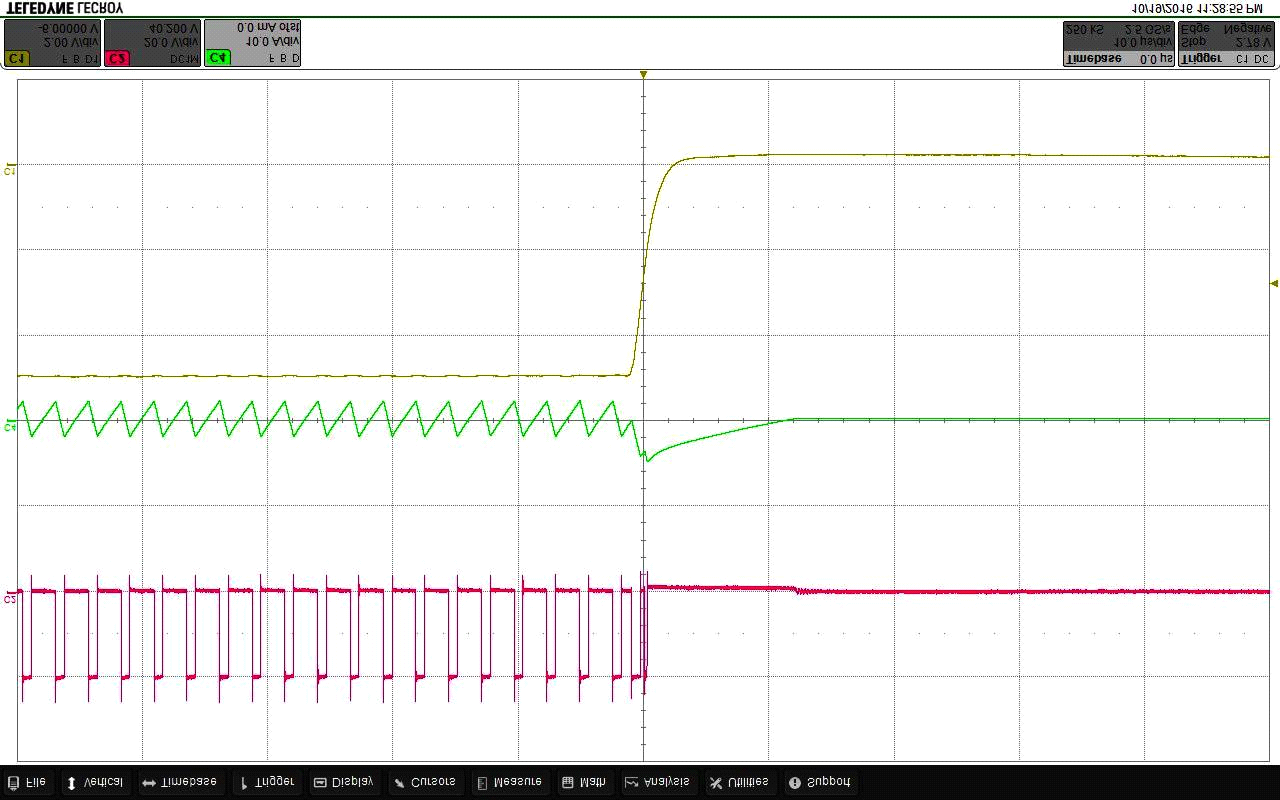Viewport: 1280px width, 800px height.
Task: Select the C4 ground marker left of grid
Action: coord(10,425)
